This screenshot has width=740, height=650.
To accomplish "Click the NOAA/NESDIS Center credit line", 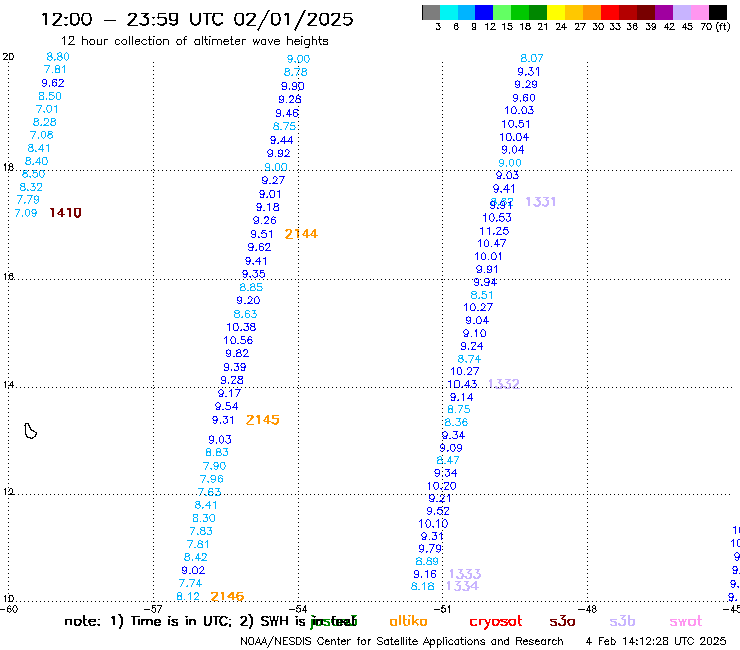I will point(402,641).
